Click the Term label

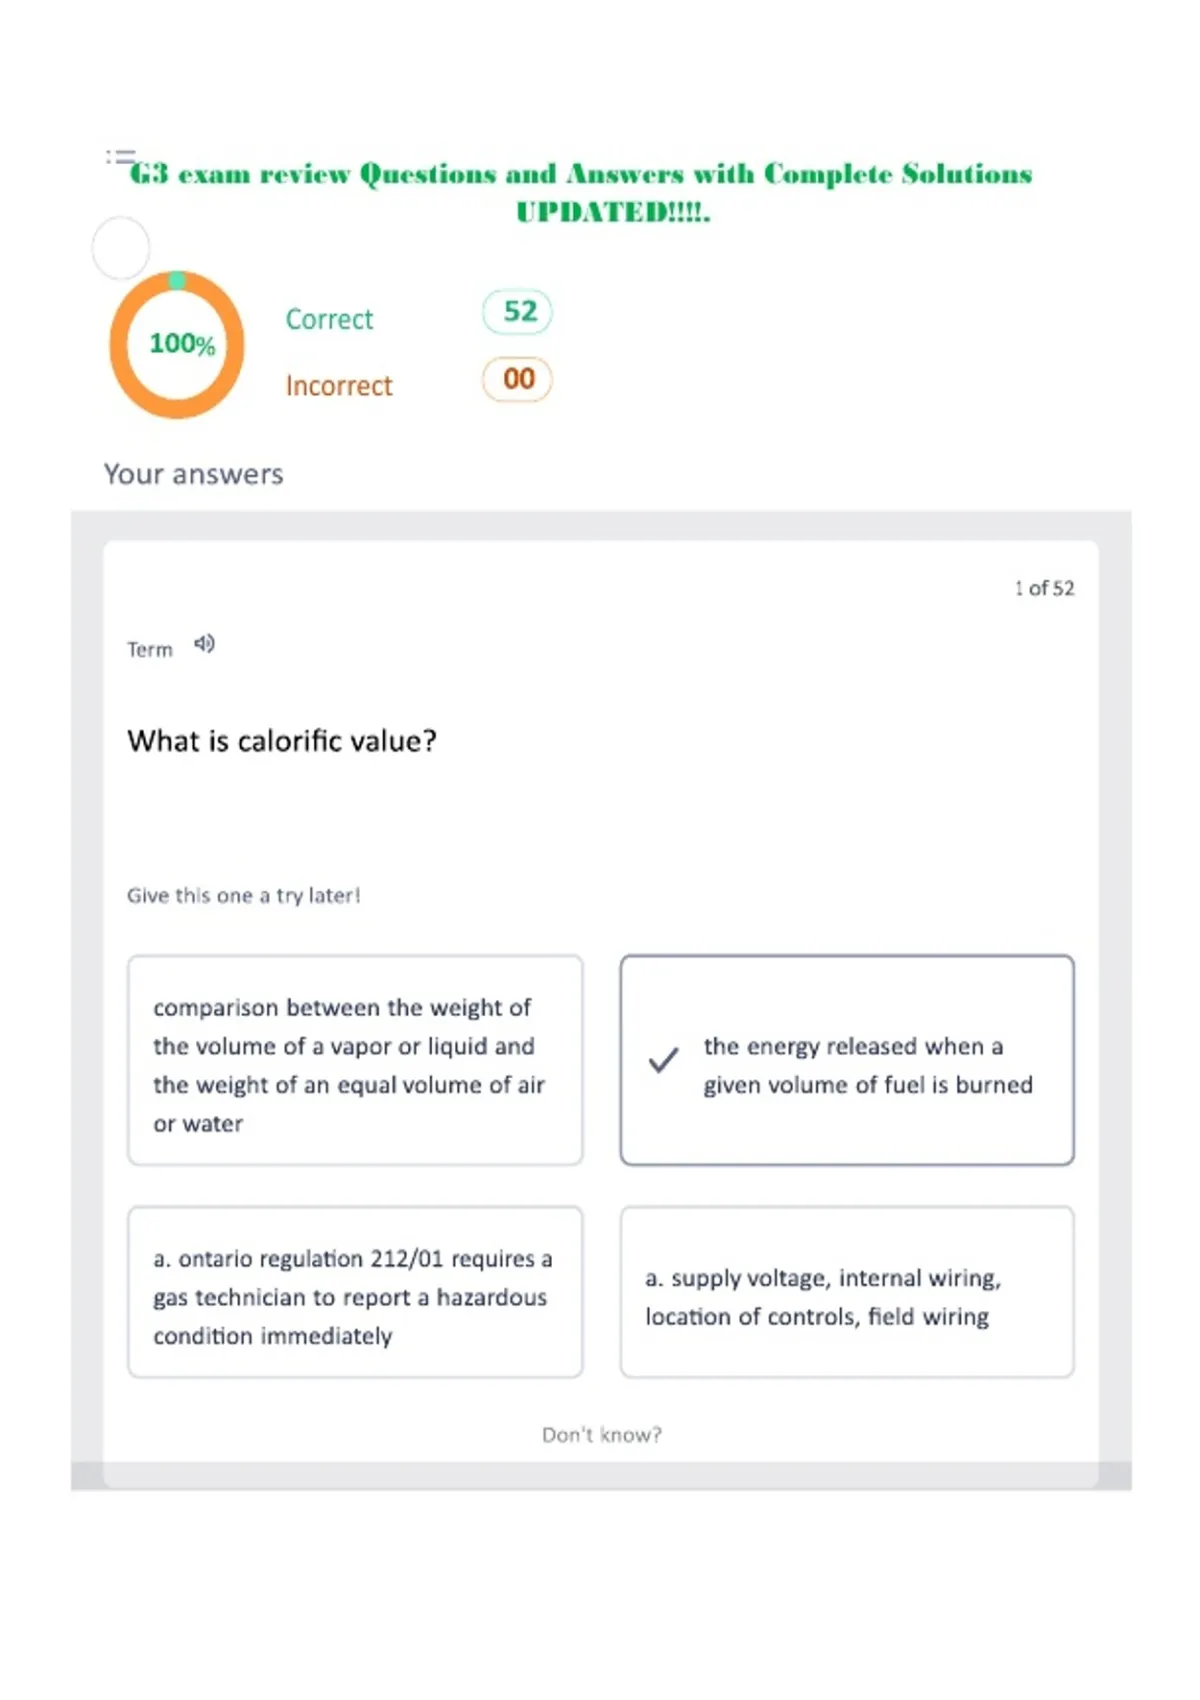(x=150, y=650)
